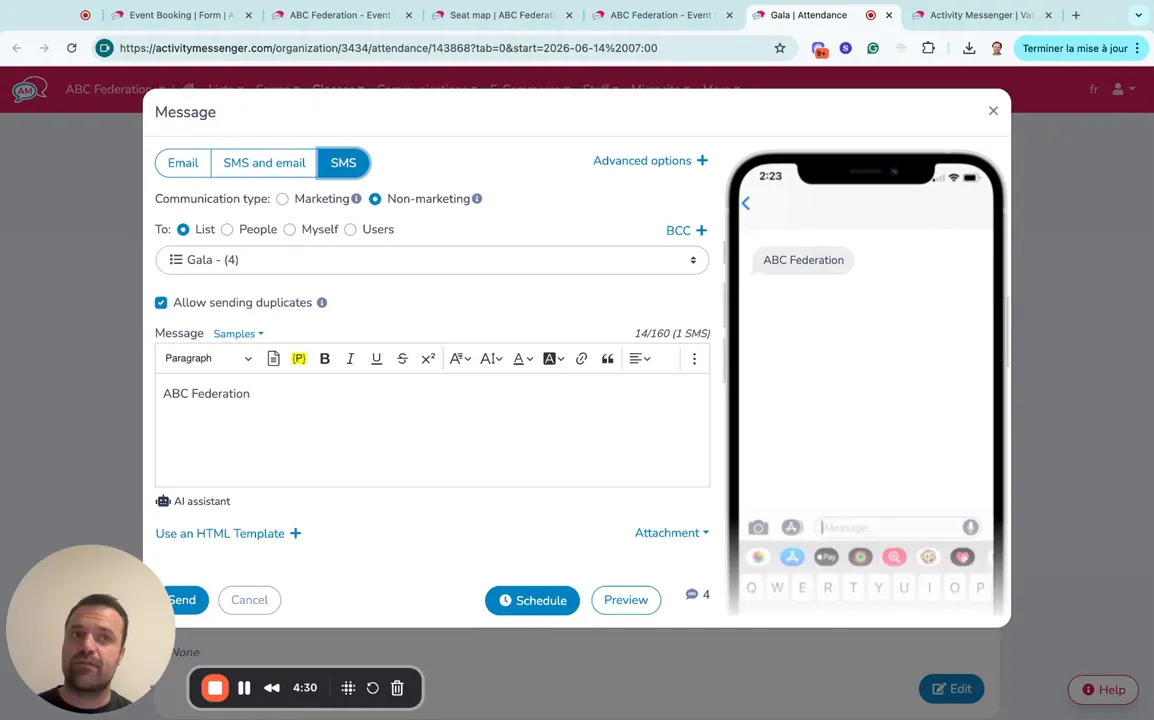1154x720 pixels.
Task: Click Terminer la mise à jour button
Action: (x=1079, y=49)
